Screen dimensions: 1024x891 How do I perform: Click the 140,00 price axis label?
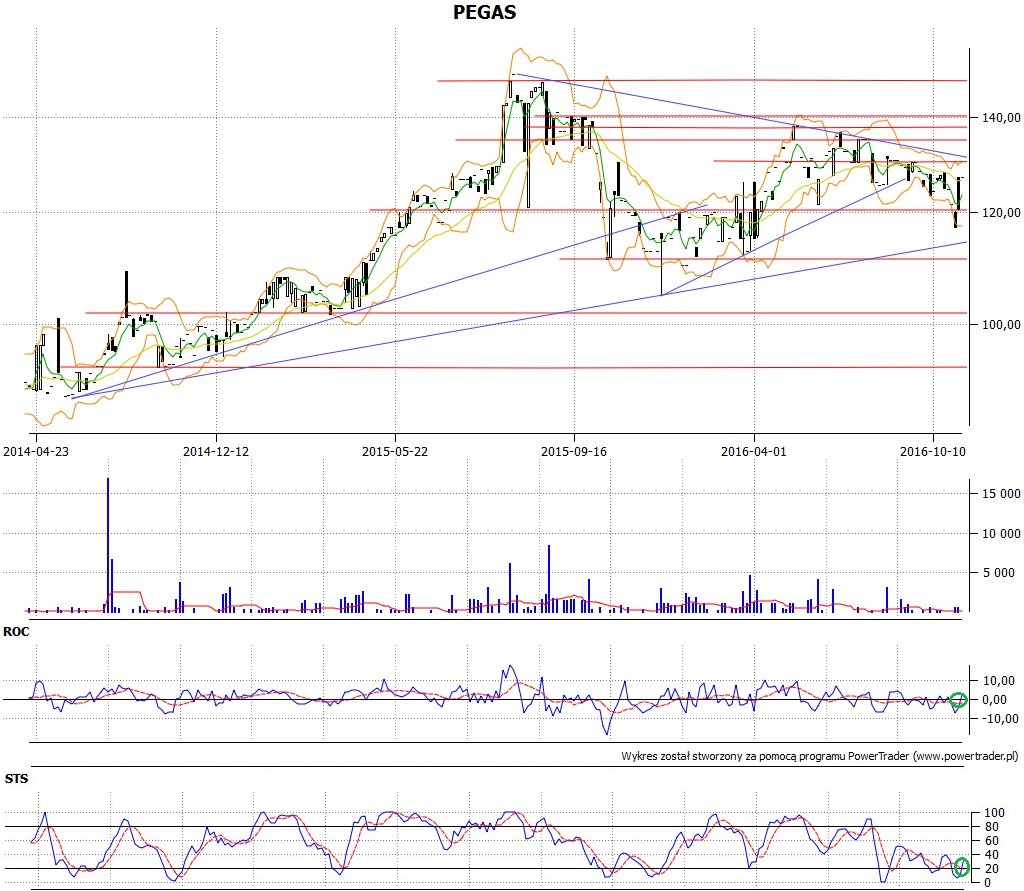(1001, 118)
